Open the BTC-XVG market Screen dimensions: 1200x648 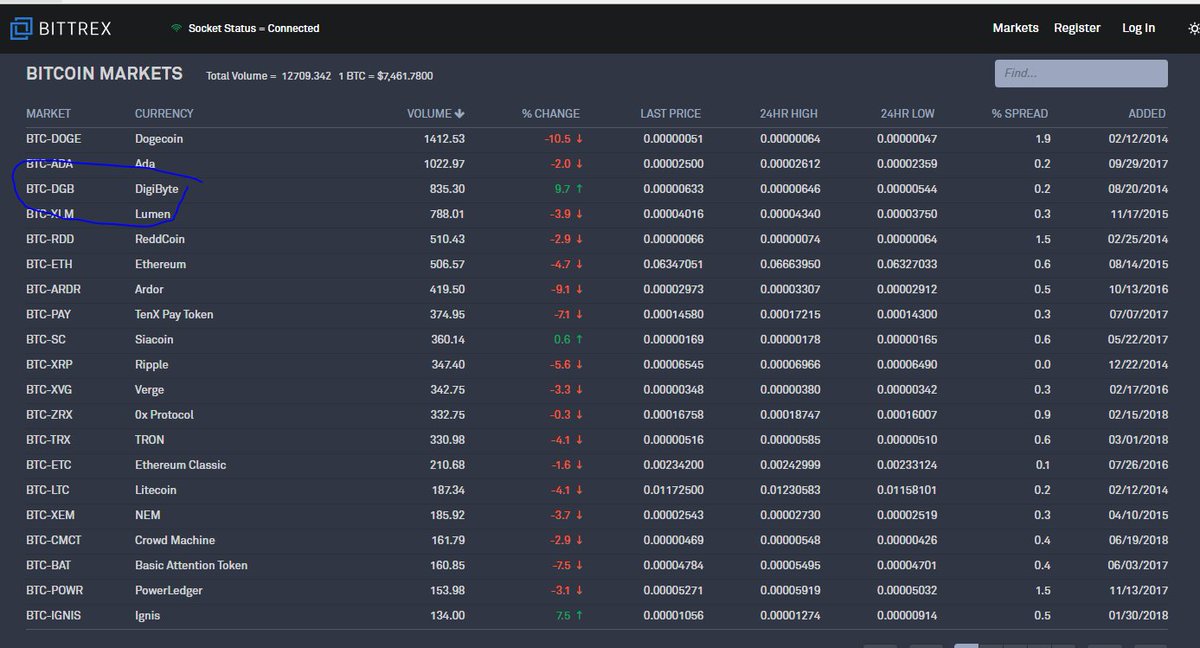coord(49,390)
